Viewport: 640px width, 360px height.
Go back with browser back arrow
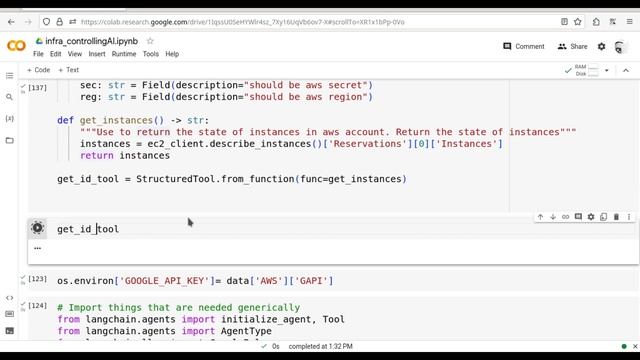click(x=11, y=22)
